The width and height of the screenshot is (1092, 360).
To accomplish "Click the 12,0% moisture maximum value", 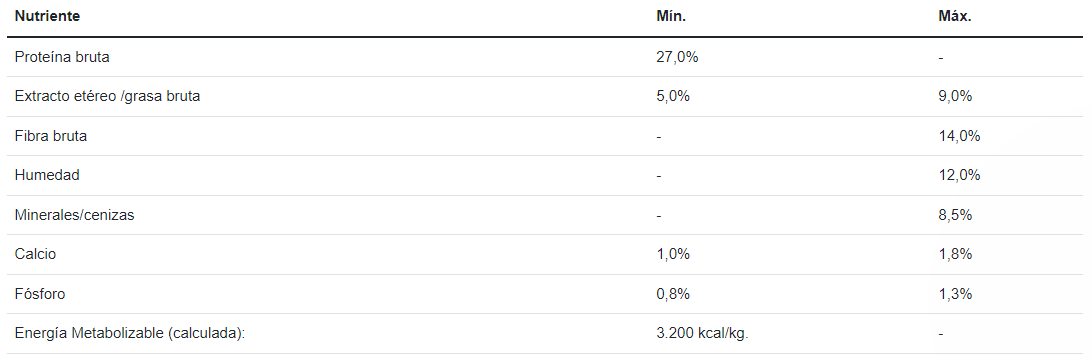I will pyautogui.click(x=960, y=175).
